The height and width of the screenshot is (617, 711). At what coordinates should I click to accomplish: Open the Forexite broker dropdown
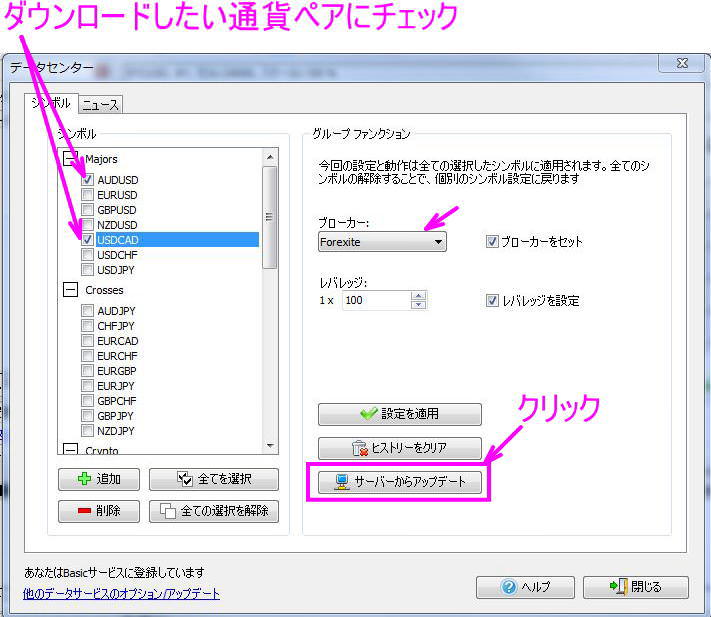(382, 242)
